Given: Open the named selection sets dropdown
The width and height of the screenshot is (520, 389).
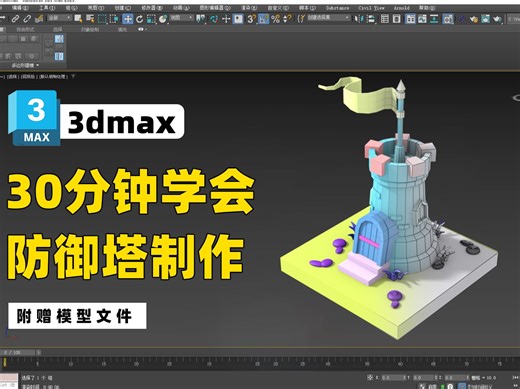Looking at the screenshot, I should [x=328, y=18].
